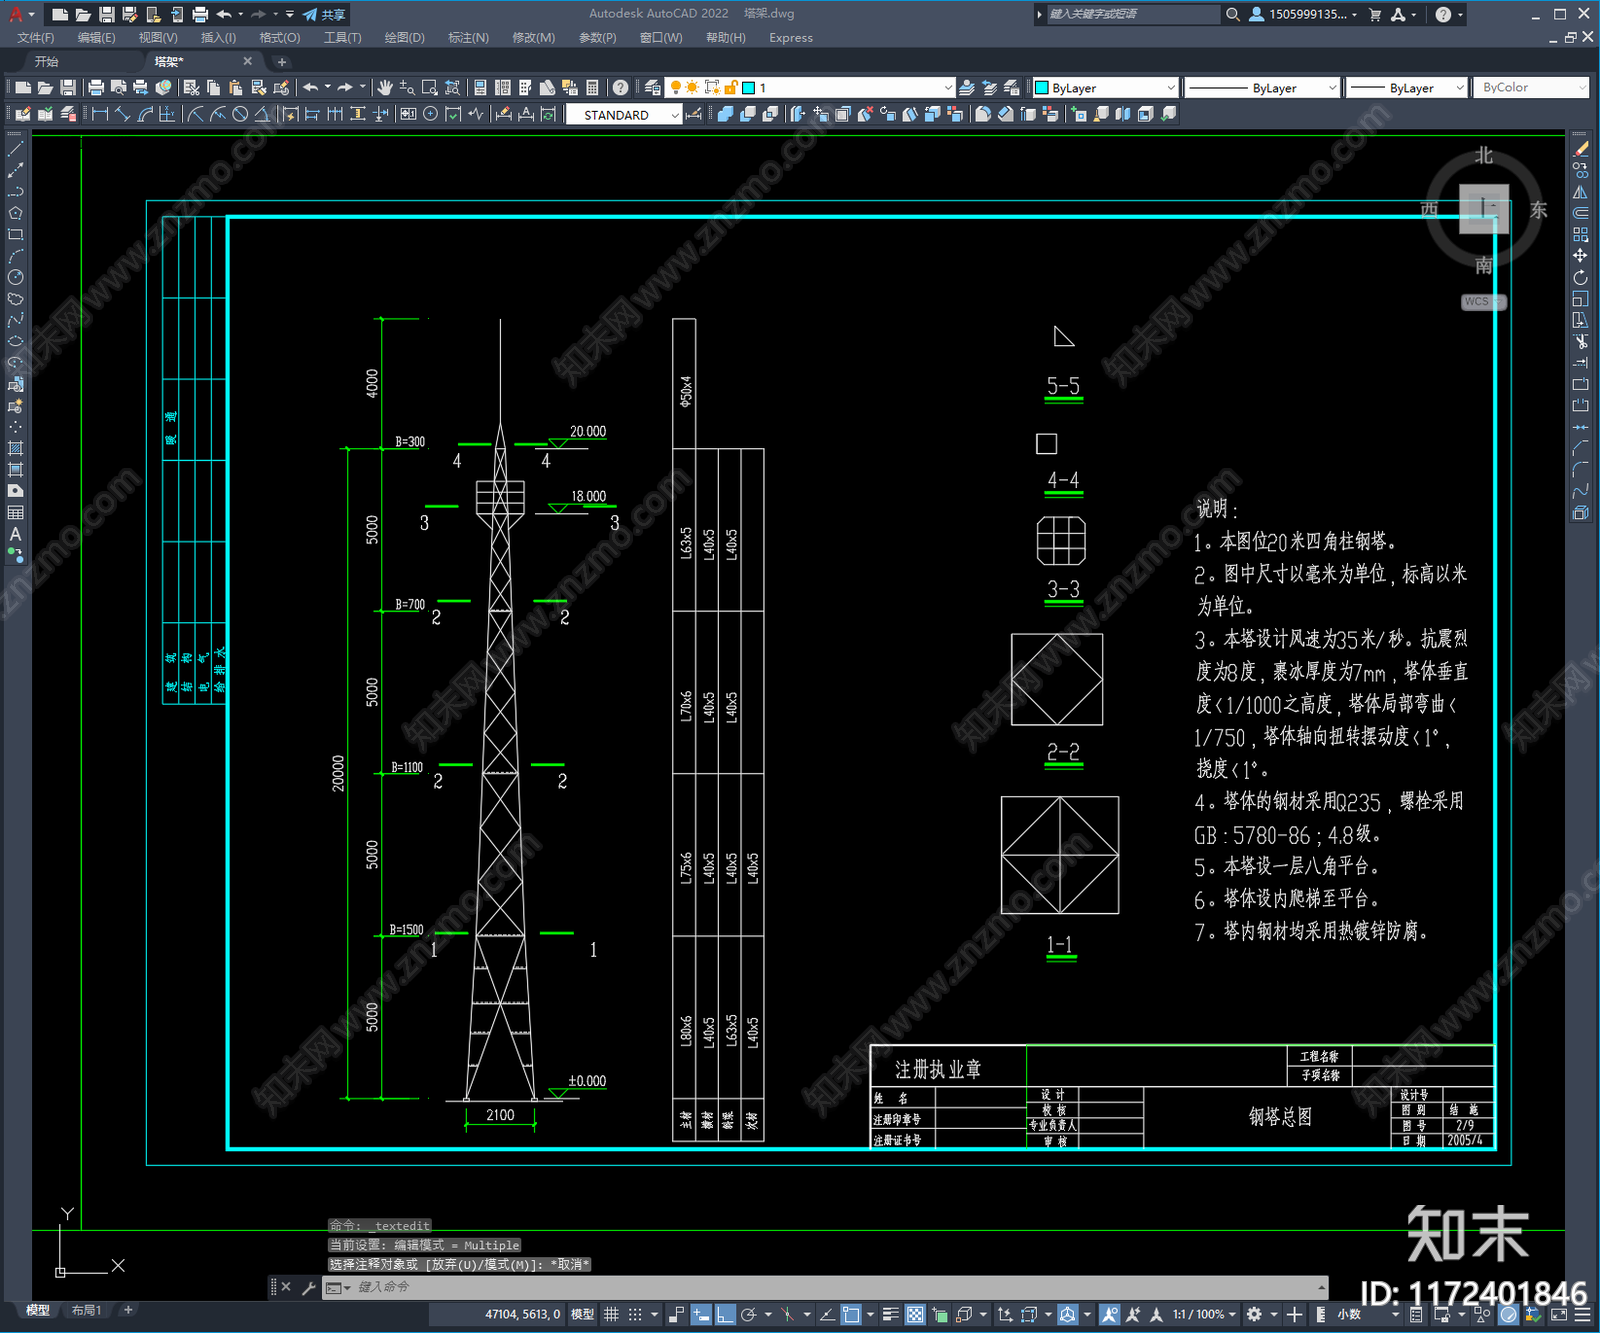Click the Save icon in the quick access toolbar

[106, 14]
